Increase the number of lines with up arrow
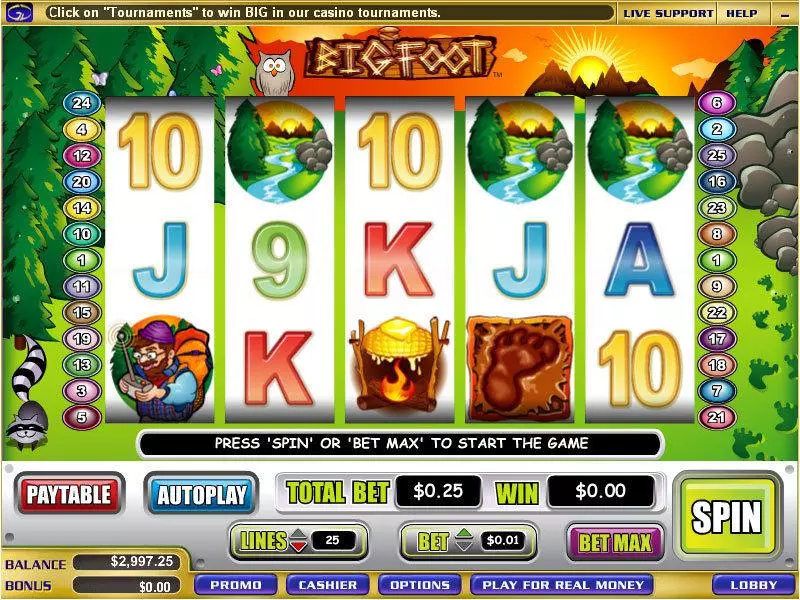800x600 pixels. (298, 534)
